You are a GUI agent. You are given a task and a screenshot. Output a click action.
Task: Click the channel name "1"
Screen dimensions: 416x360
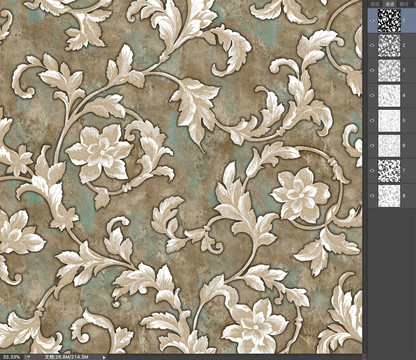(x=404, y=20)
